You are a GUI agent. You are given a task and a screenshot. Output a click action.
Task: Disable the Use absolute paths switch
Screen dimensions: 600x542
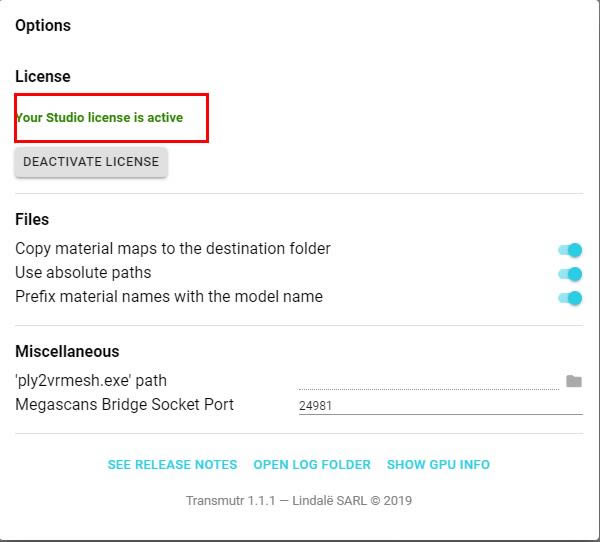(x=570, y=274)
